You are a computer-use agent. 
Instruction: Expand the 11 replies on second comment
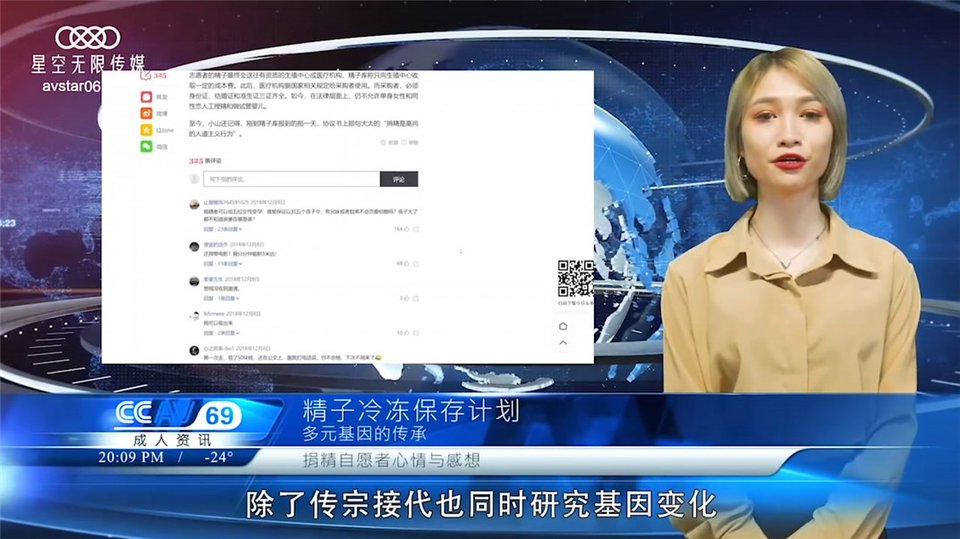click(x=227, y=264)
